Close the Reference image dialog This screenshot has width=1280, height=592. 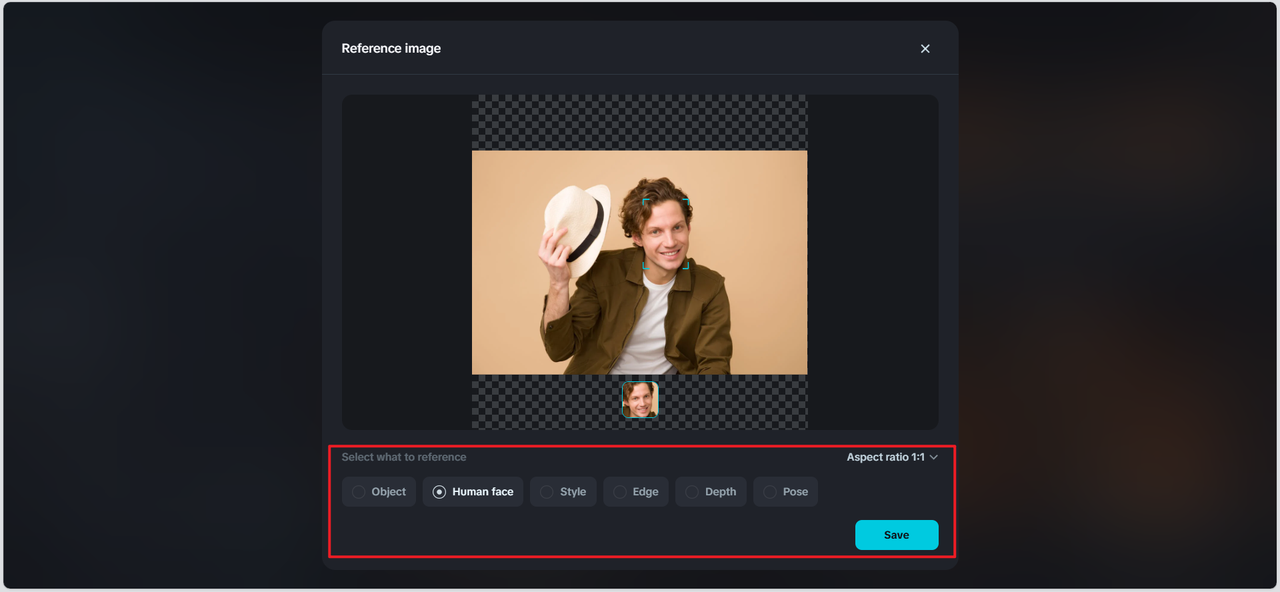coord(925,49)
